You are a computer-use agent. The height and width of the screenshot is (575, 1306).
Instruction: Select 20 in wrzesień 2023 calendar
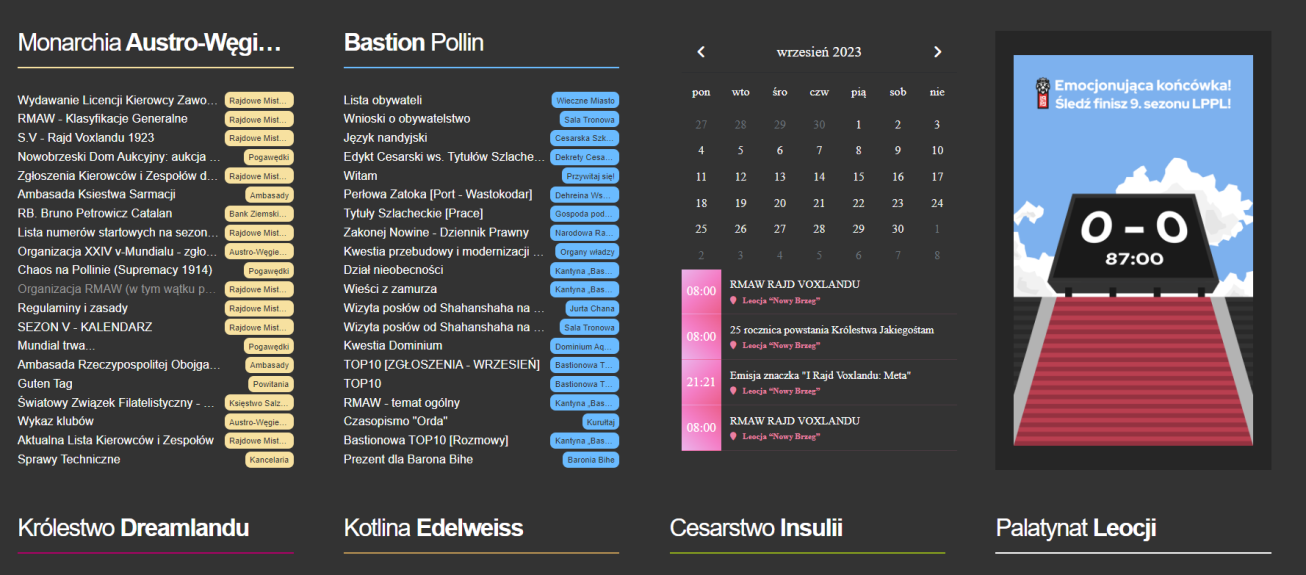[x=780, y=203]
